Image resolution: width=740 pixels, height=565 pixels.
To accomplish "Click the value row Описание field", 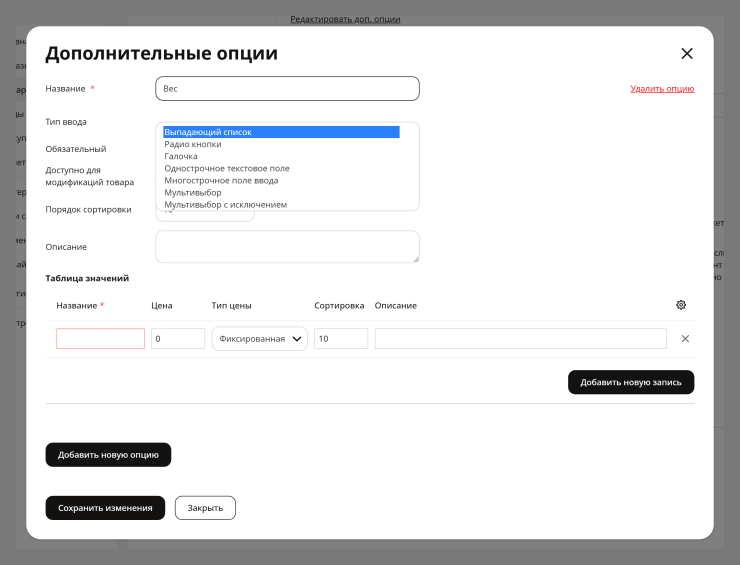I will point(521,338).
